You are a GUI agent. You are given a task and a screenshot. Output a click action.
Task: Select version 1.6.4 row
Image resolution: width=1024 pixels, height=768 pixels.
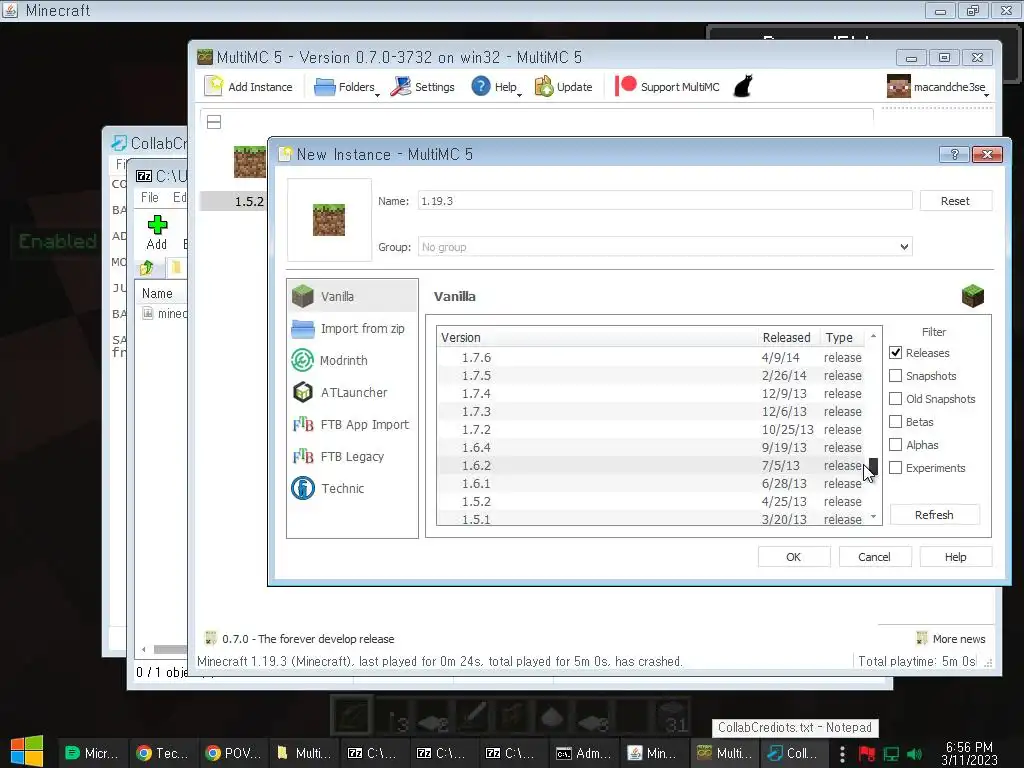[x=651, y=447]
